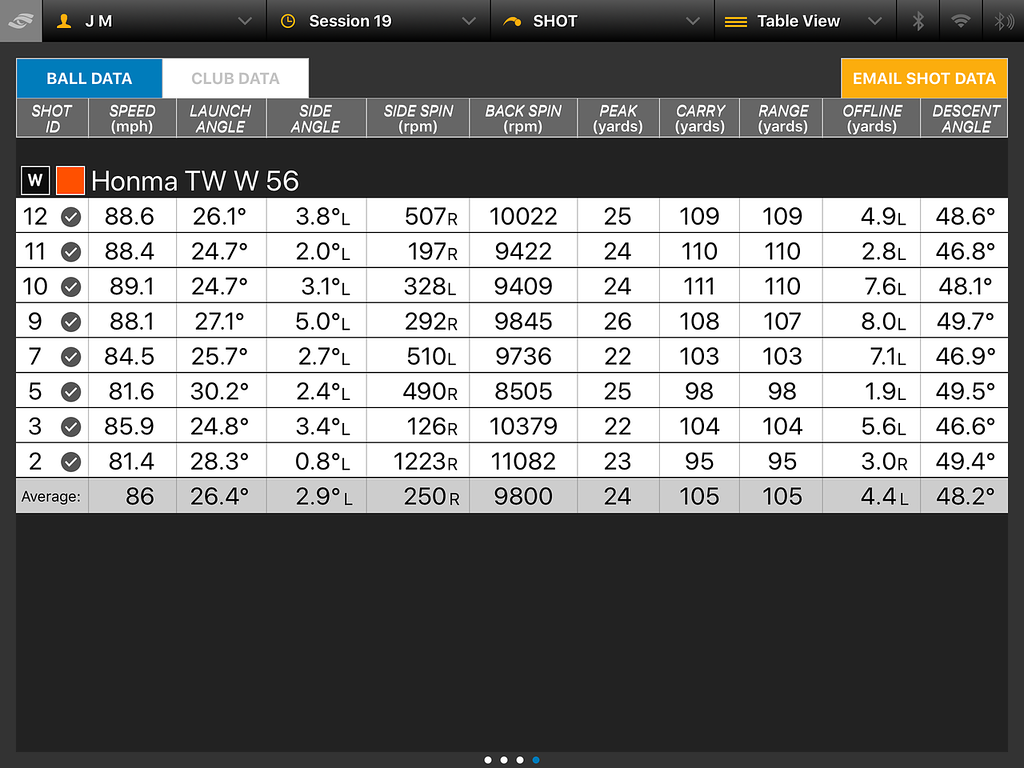Select back spin value 10022

(x=523, y=217)
